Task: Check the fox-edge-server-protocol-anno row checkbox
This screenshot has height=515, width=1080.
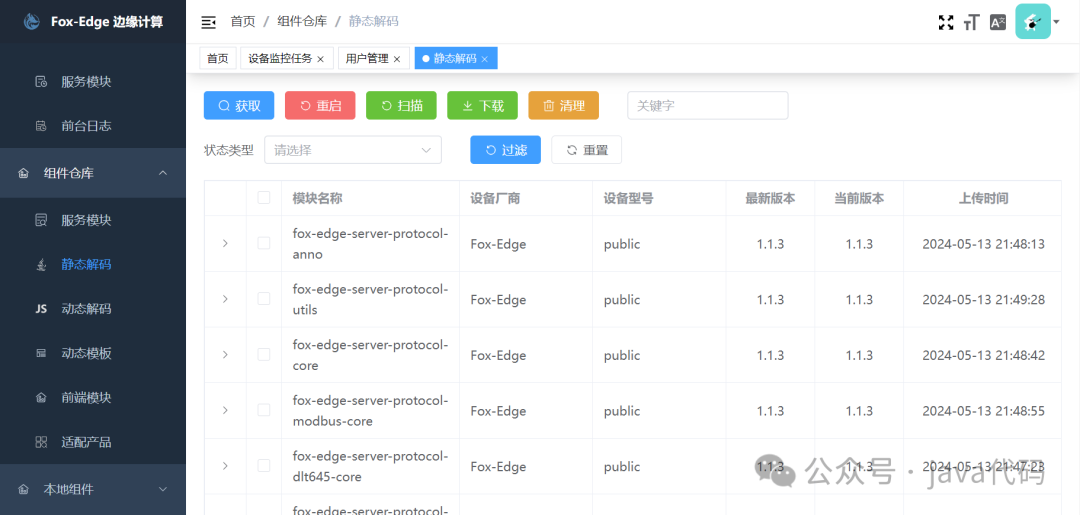Action: (264, 243)
